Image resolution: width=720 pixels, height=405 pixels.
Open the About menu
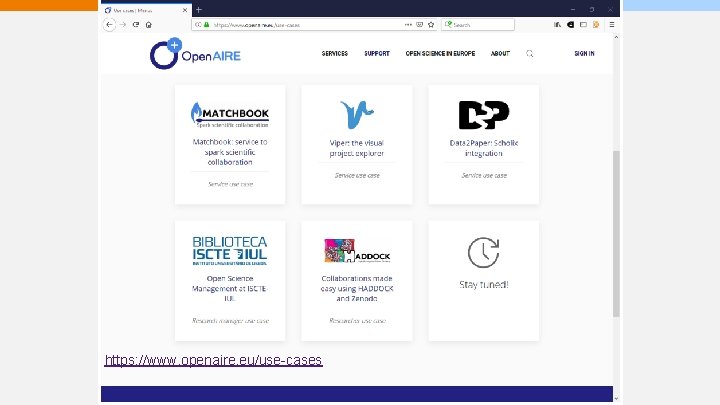click(x=501, y=54)
